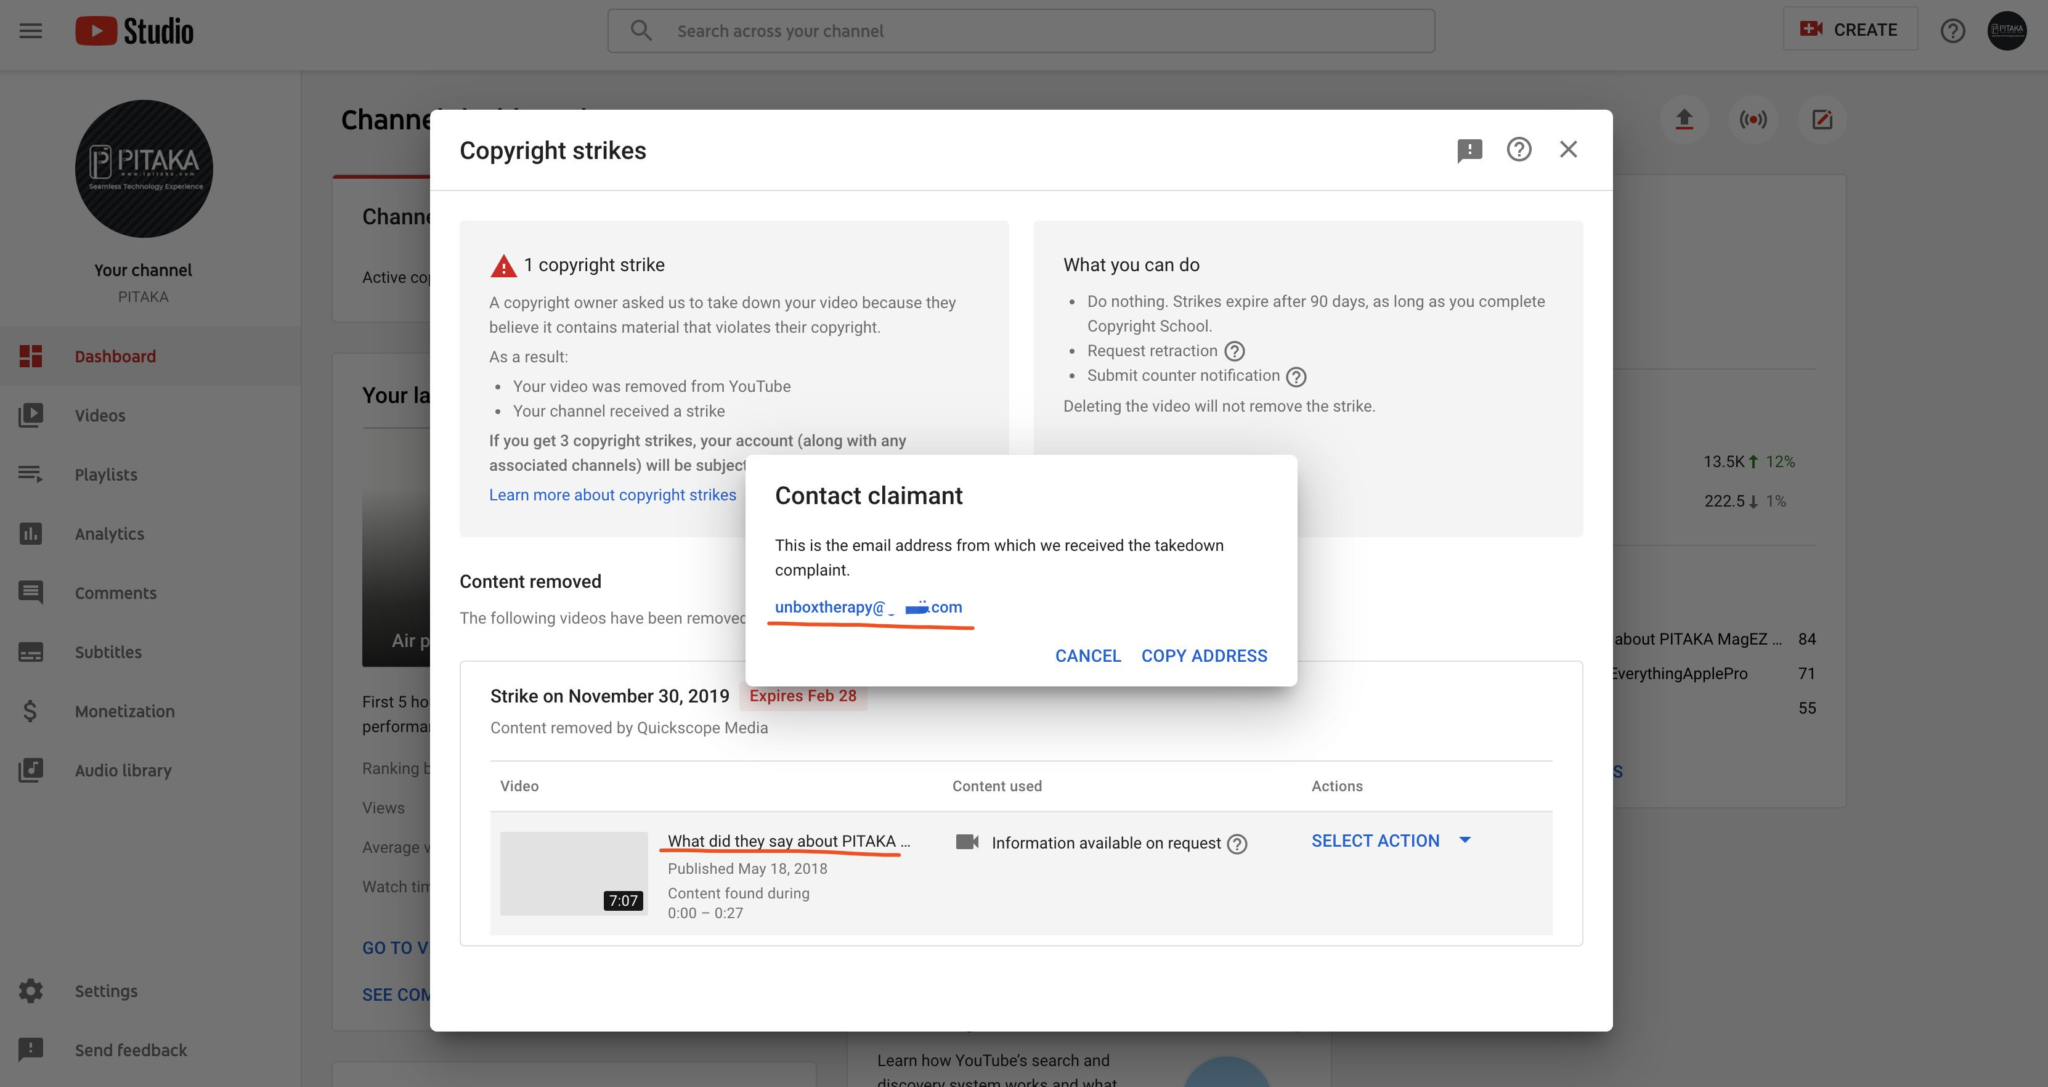Expand SELECT ACTION dropdown
This screenshot has height=1087, width=2048.
1462,841
